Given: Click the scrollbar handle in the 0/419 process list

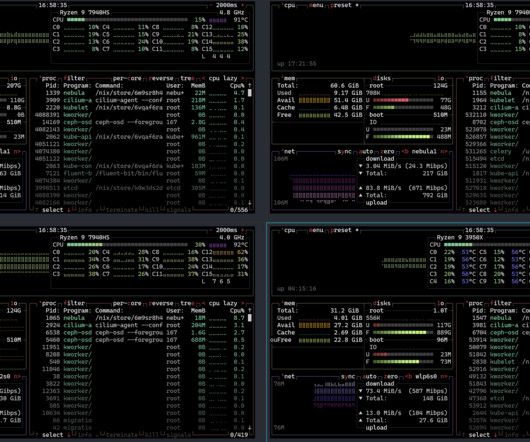Looking at the screenshot, I should pos(250,318).
